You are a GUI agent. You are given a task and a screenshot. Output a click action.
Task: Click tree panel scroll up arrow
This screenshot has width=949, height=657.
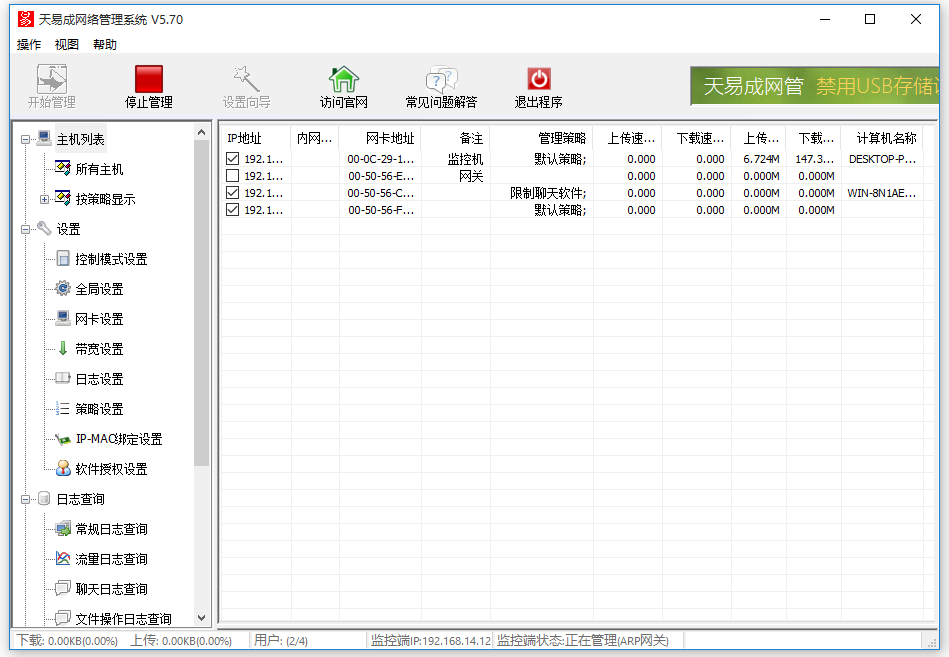(202, 132)
